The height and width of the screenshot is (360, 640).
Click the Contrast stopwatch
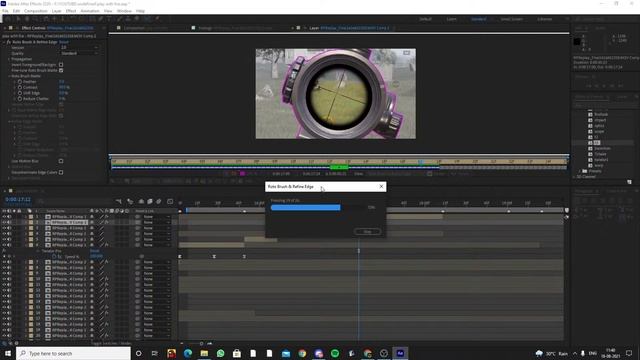[20, 87]
